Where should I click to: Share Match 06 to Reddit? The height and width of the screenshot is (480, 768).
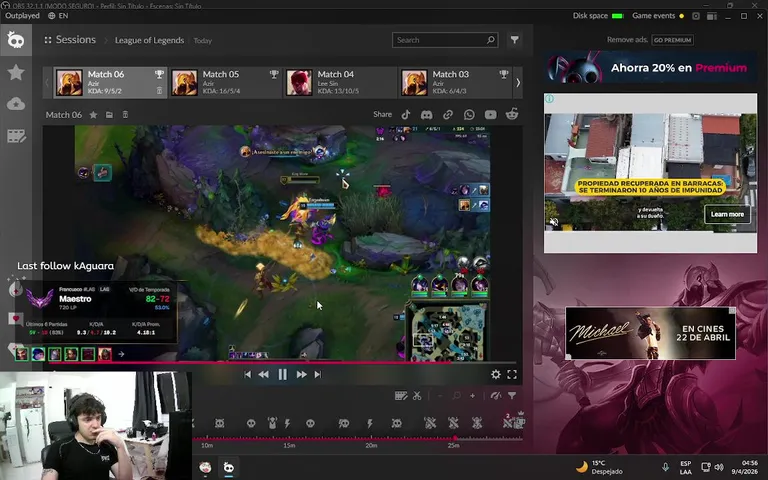pyautogui.click(x=512, y=115)
